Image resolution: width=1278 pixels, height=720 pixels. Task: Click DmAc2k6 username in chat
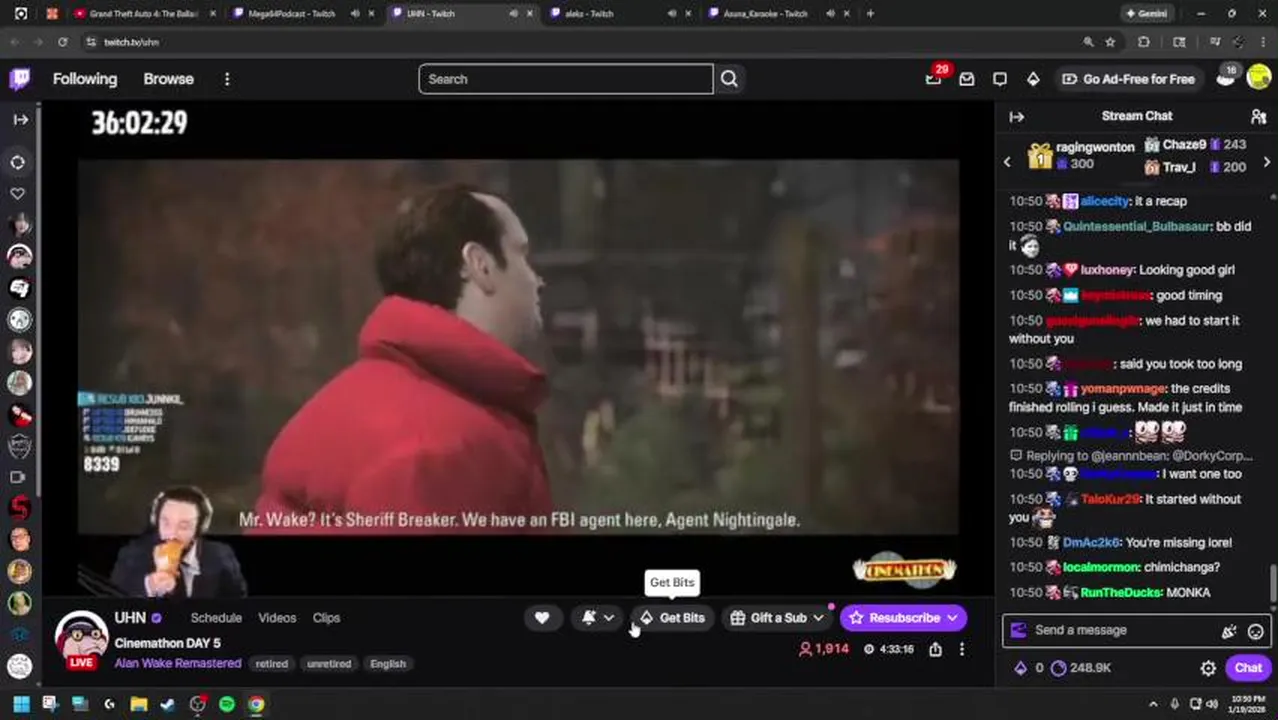pyautogui.click(x=1091, y=543)
